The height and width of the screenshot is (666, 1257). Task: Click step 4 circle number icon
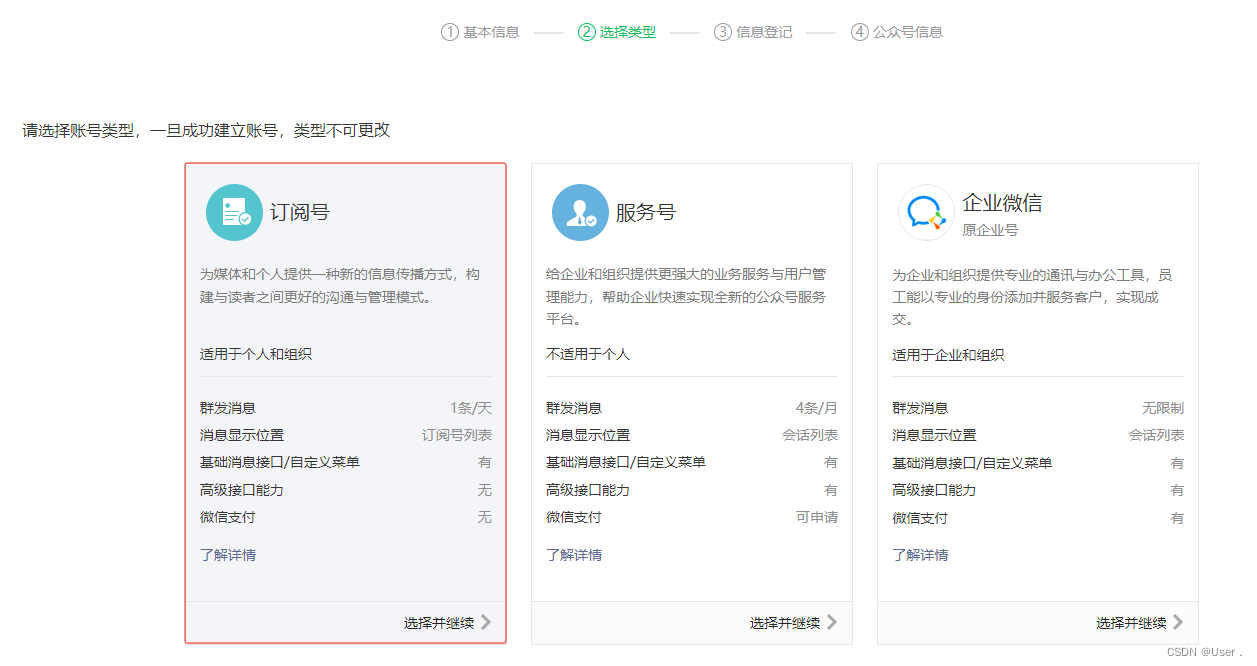(859, 32)
